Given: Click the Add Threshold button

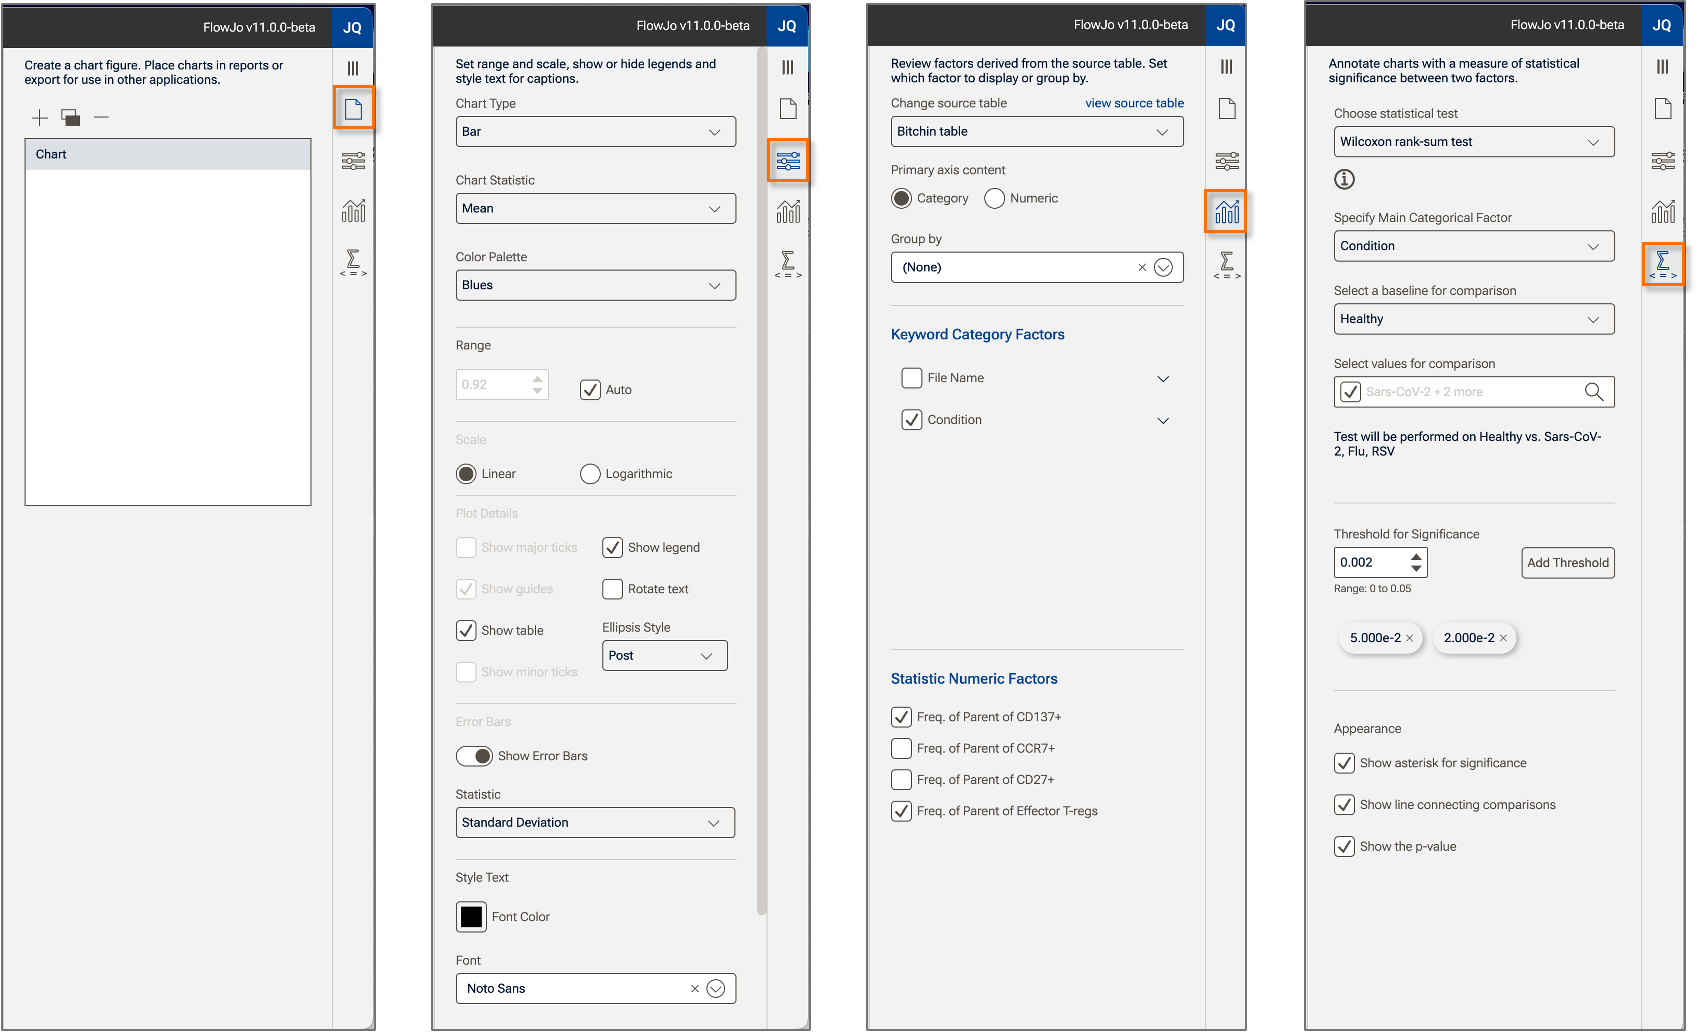Looking at the screenshot, I should (1568, 563).
